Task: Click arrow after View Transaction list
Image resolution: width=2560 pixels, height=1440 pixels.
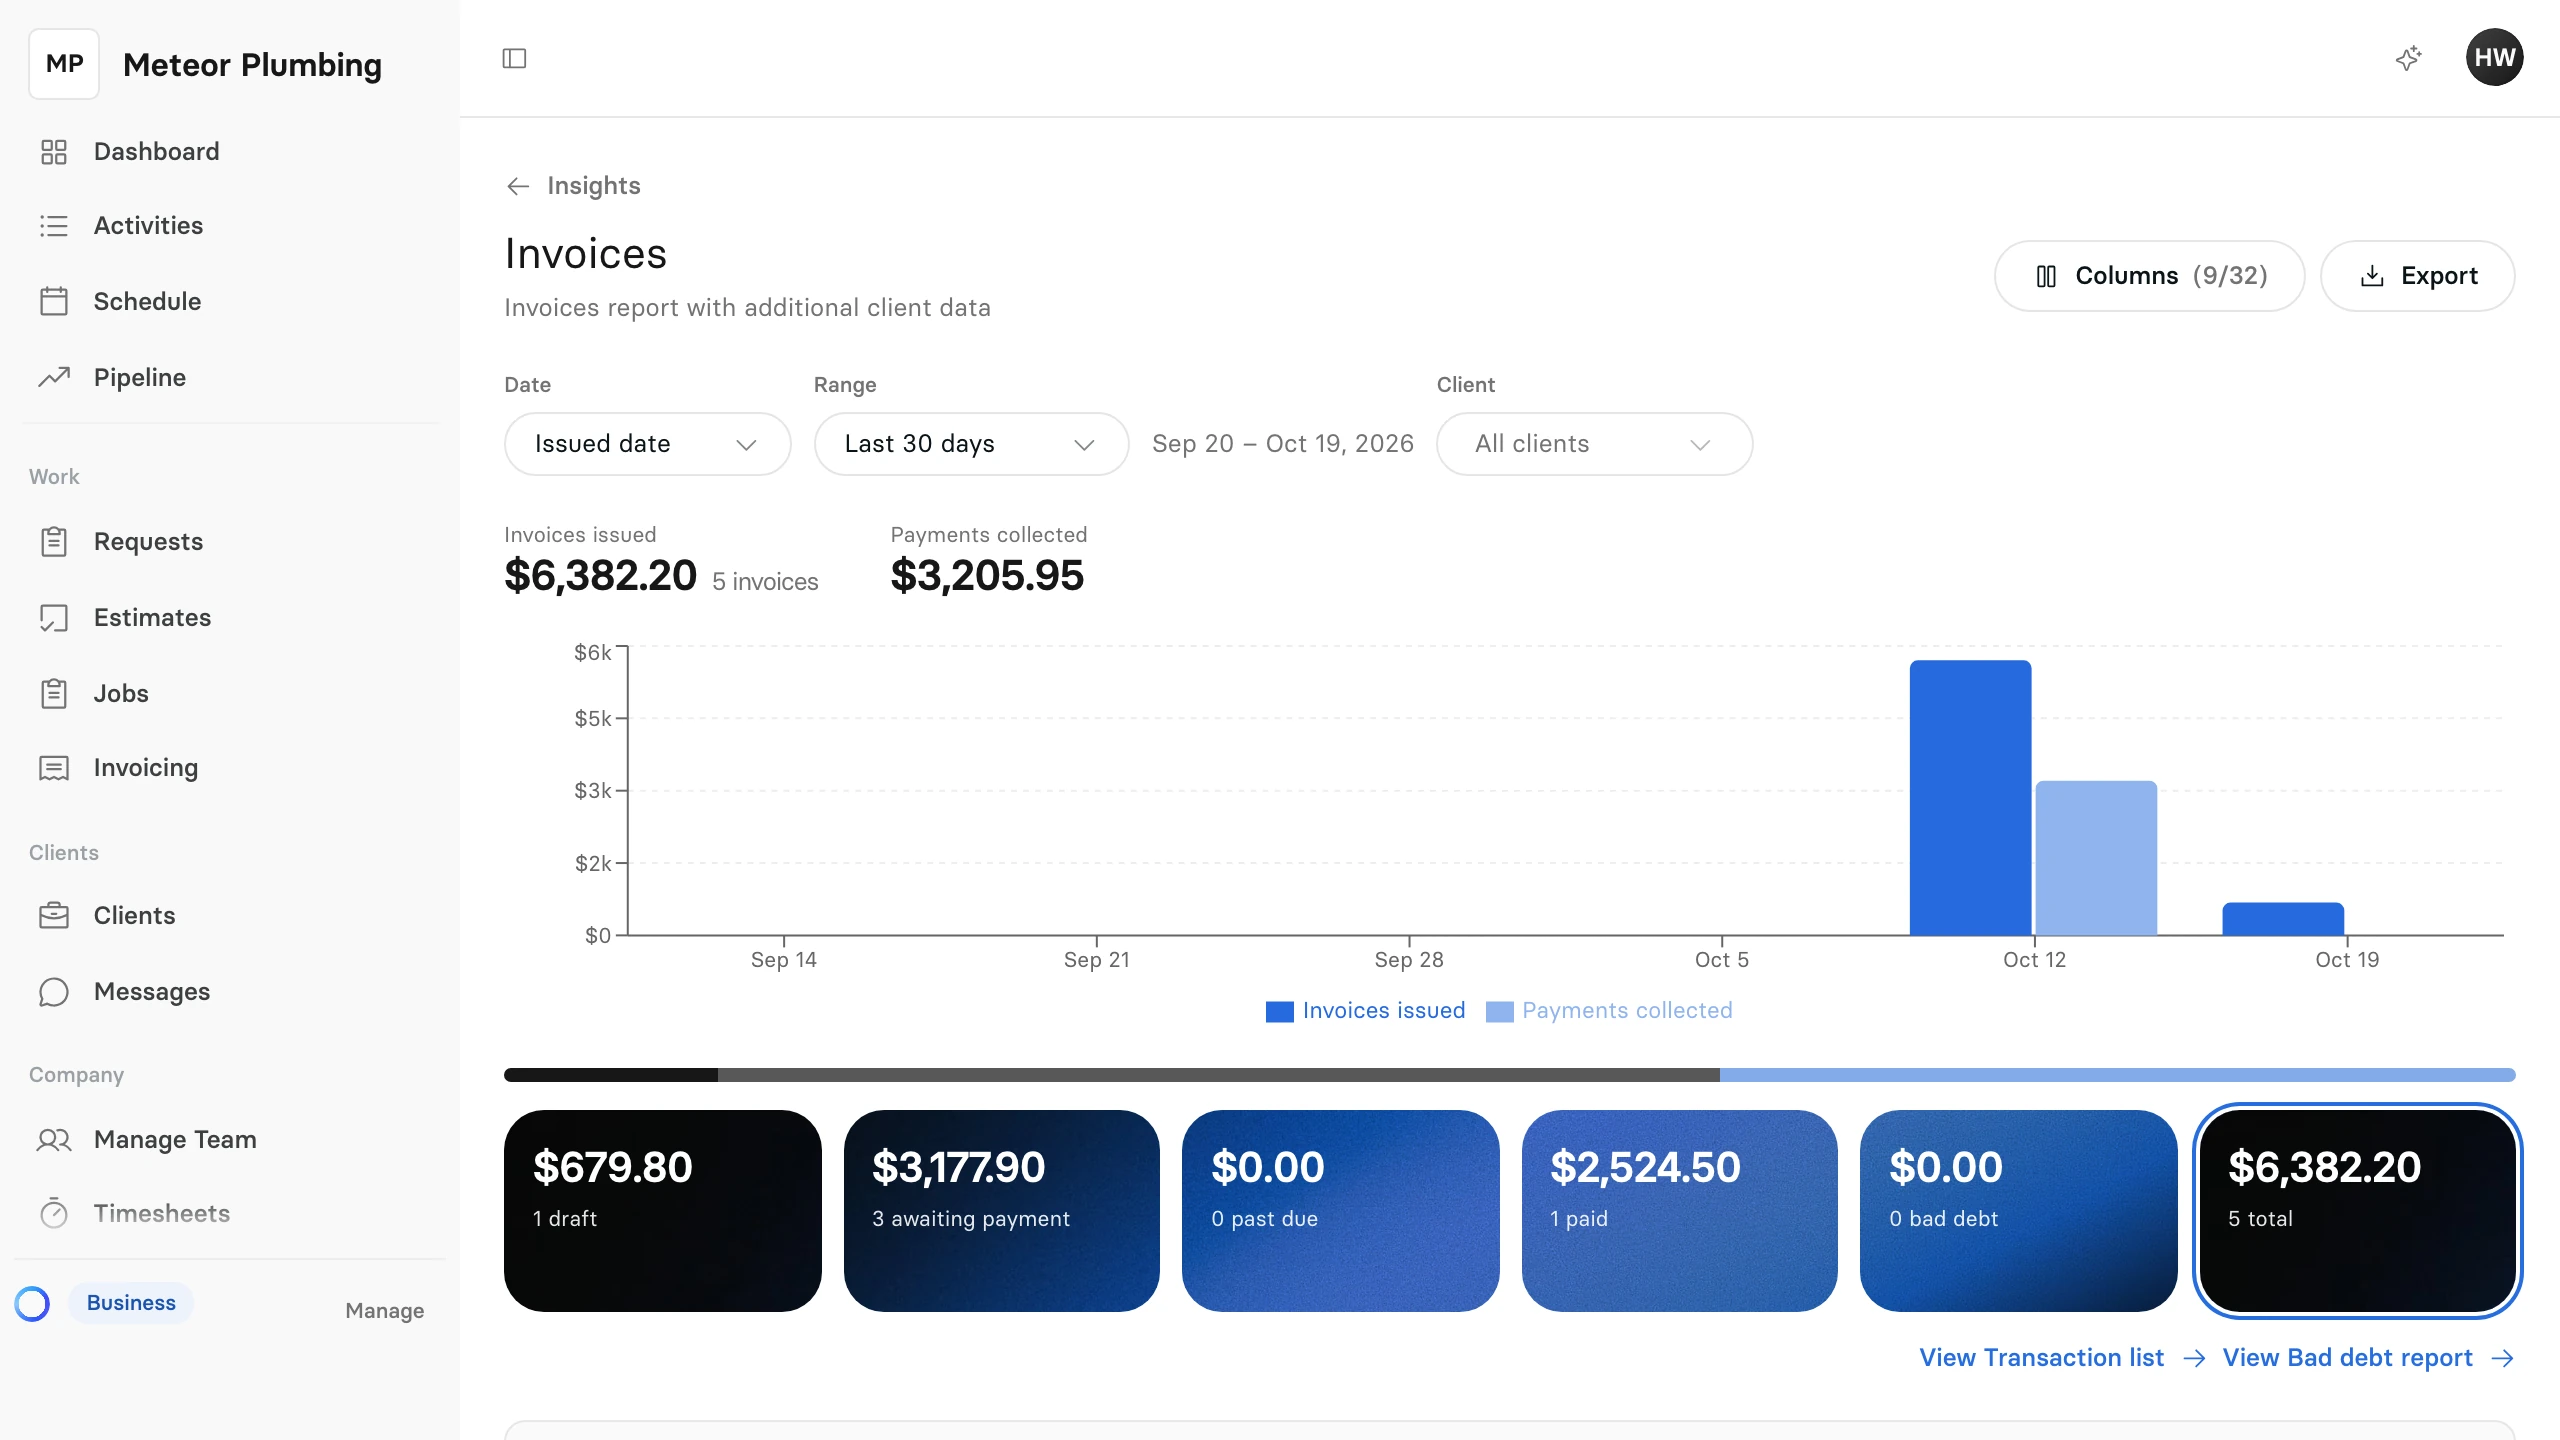Action: pos(2194,1358)
